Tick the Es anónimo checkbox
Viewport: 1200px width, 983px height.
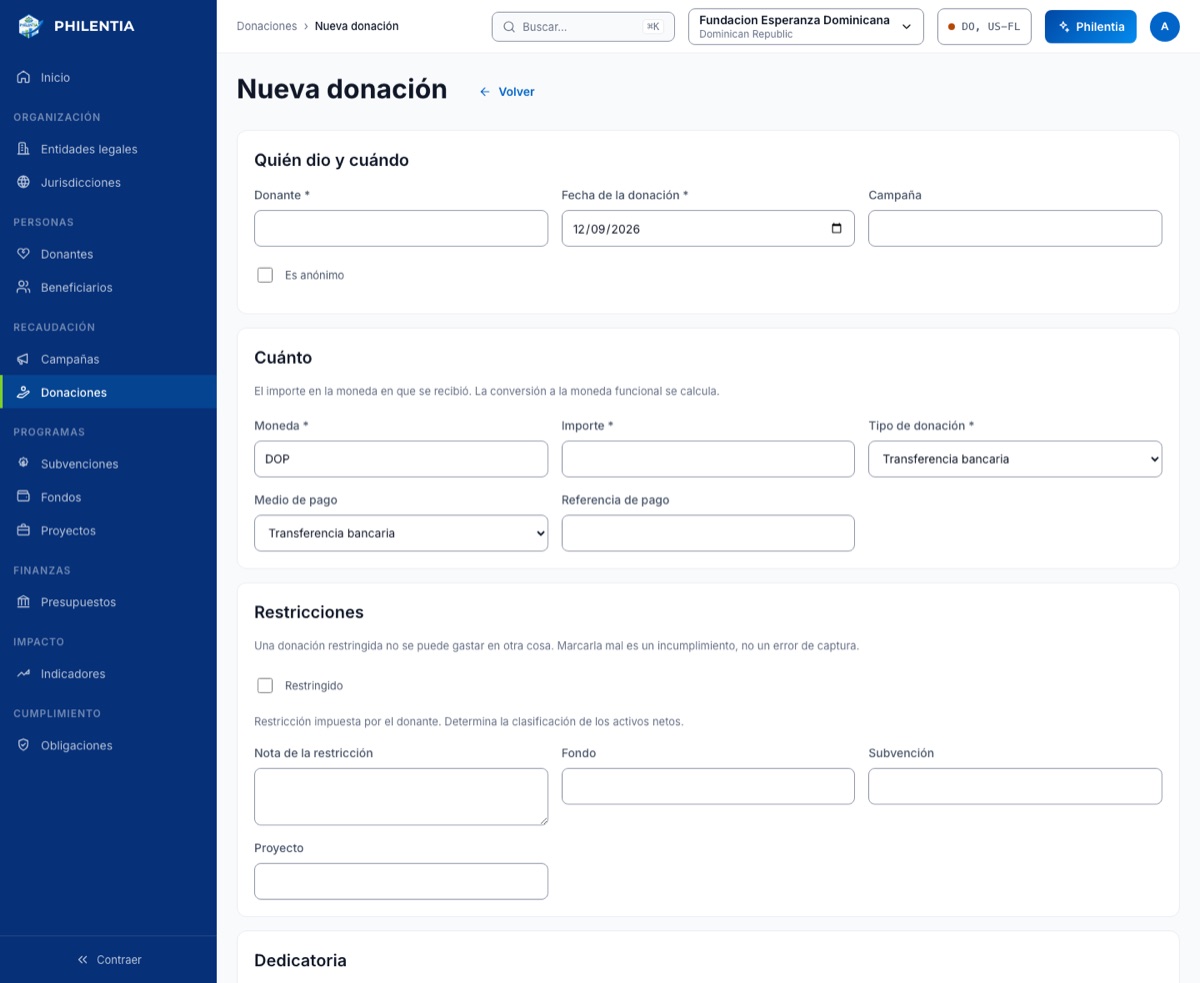click(265, 275)
